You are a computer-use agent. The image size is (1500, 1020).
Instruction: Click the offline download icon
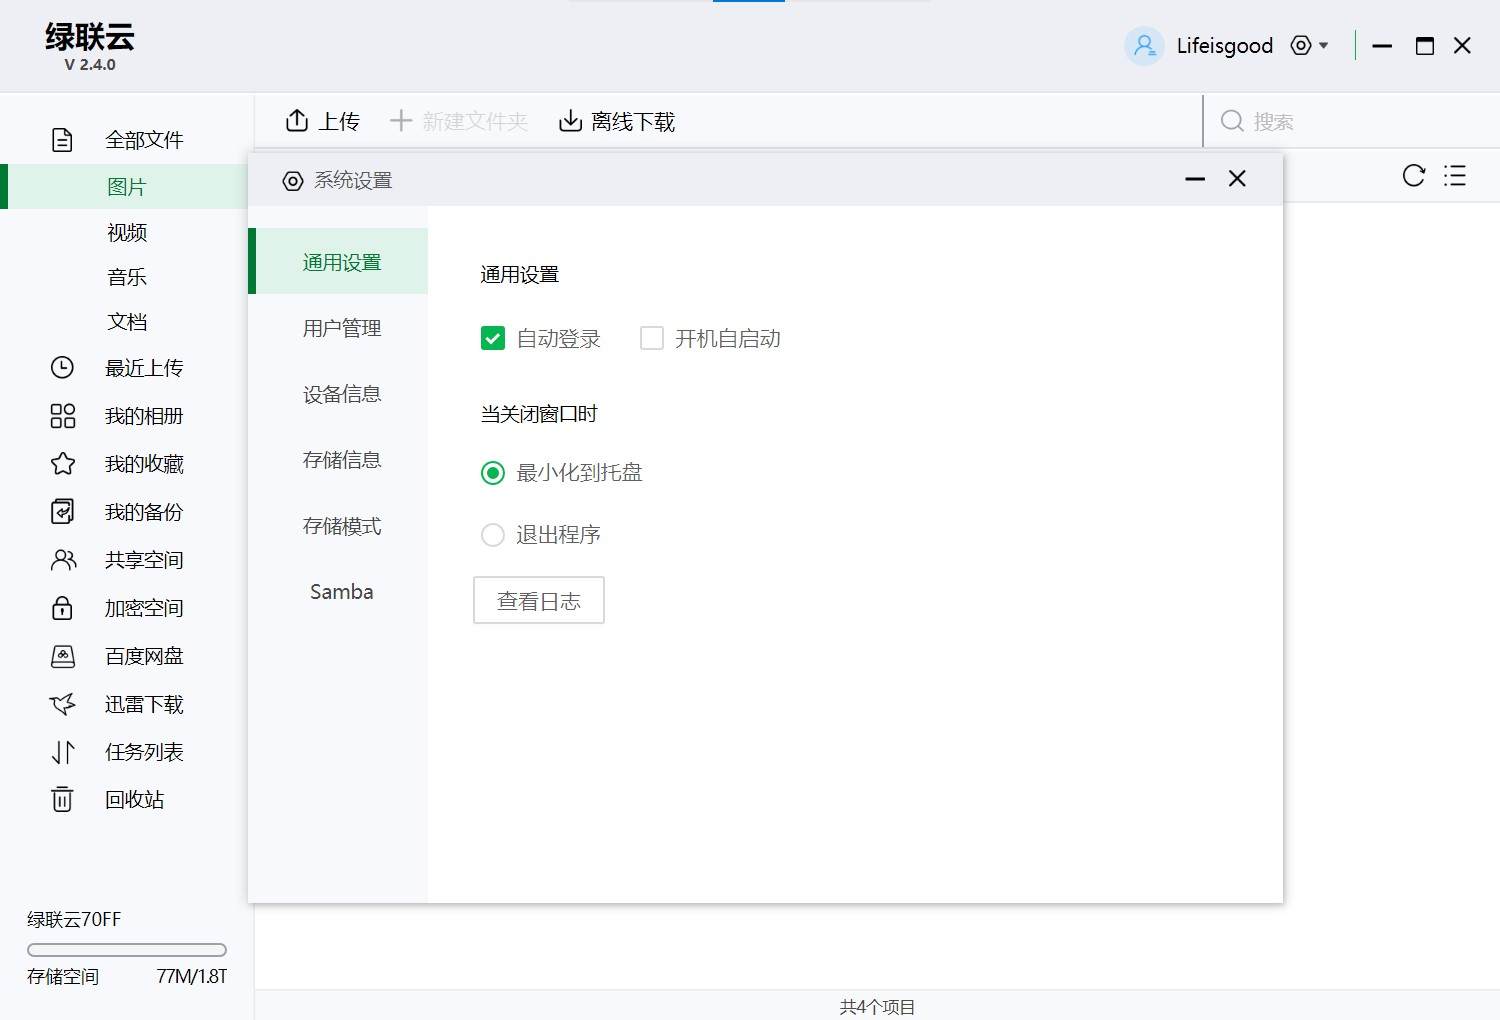(570, 121)
